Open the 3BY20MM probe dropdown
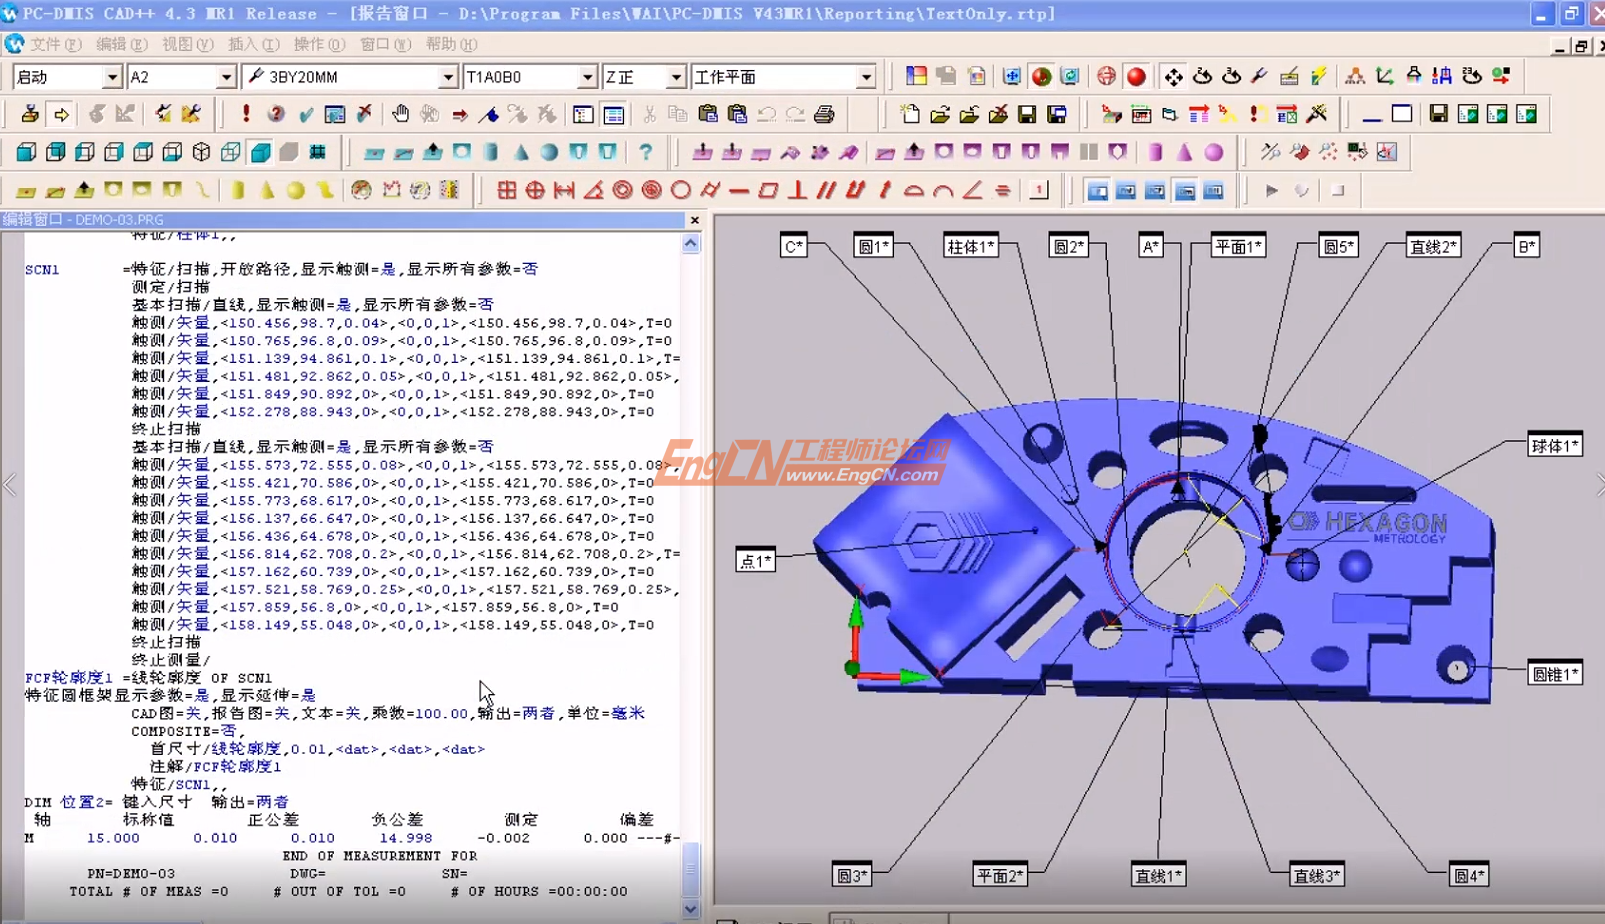This screenshot has height=924, width=1605. 447,77
